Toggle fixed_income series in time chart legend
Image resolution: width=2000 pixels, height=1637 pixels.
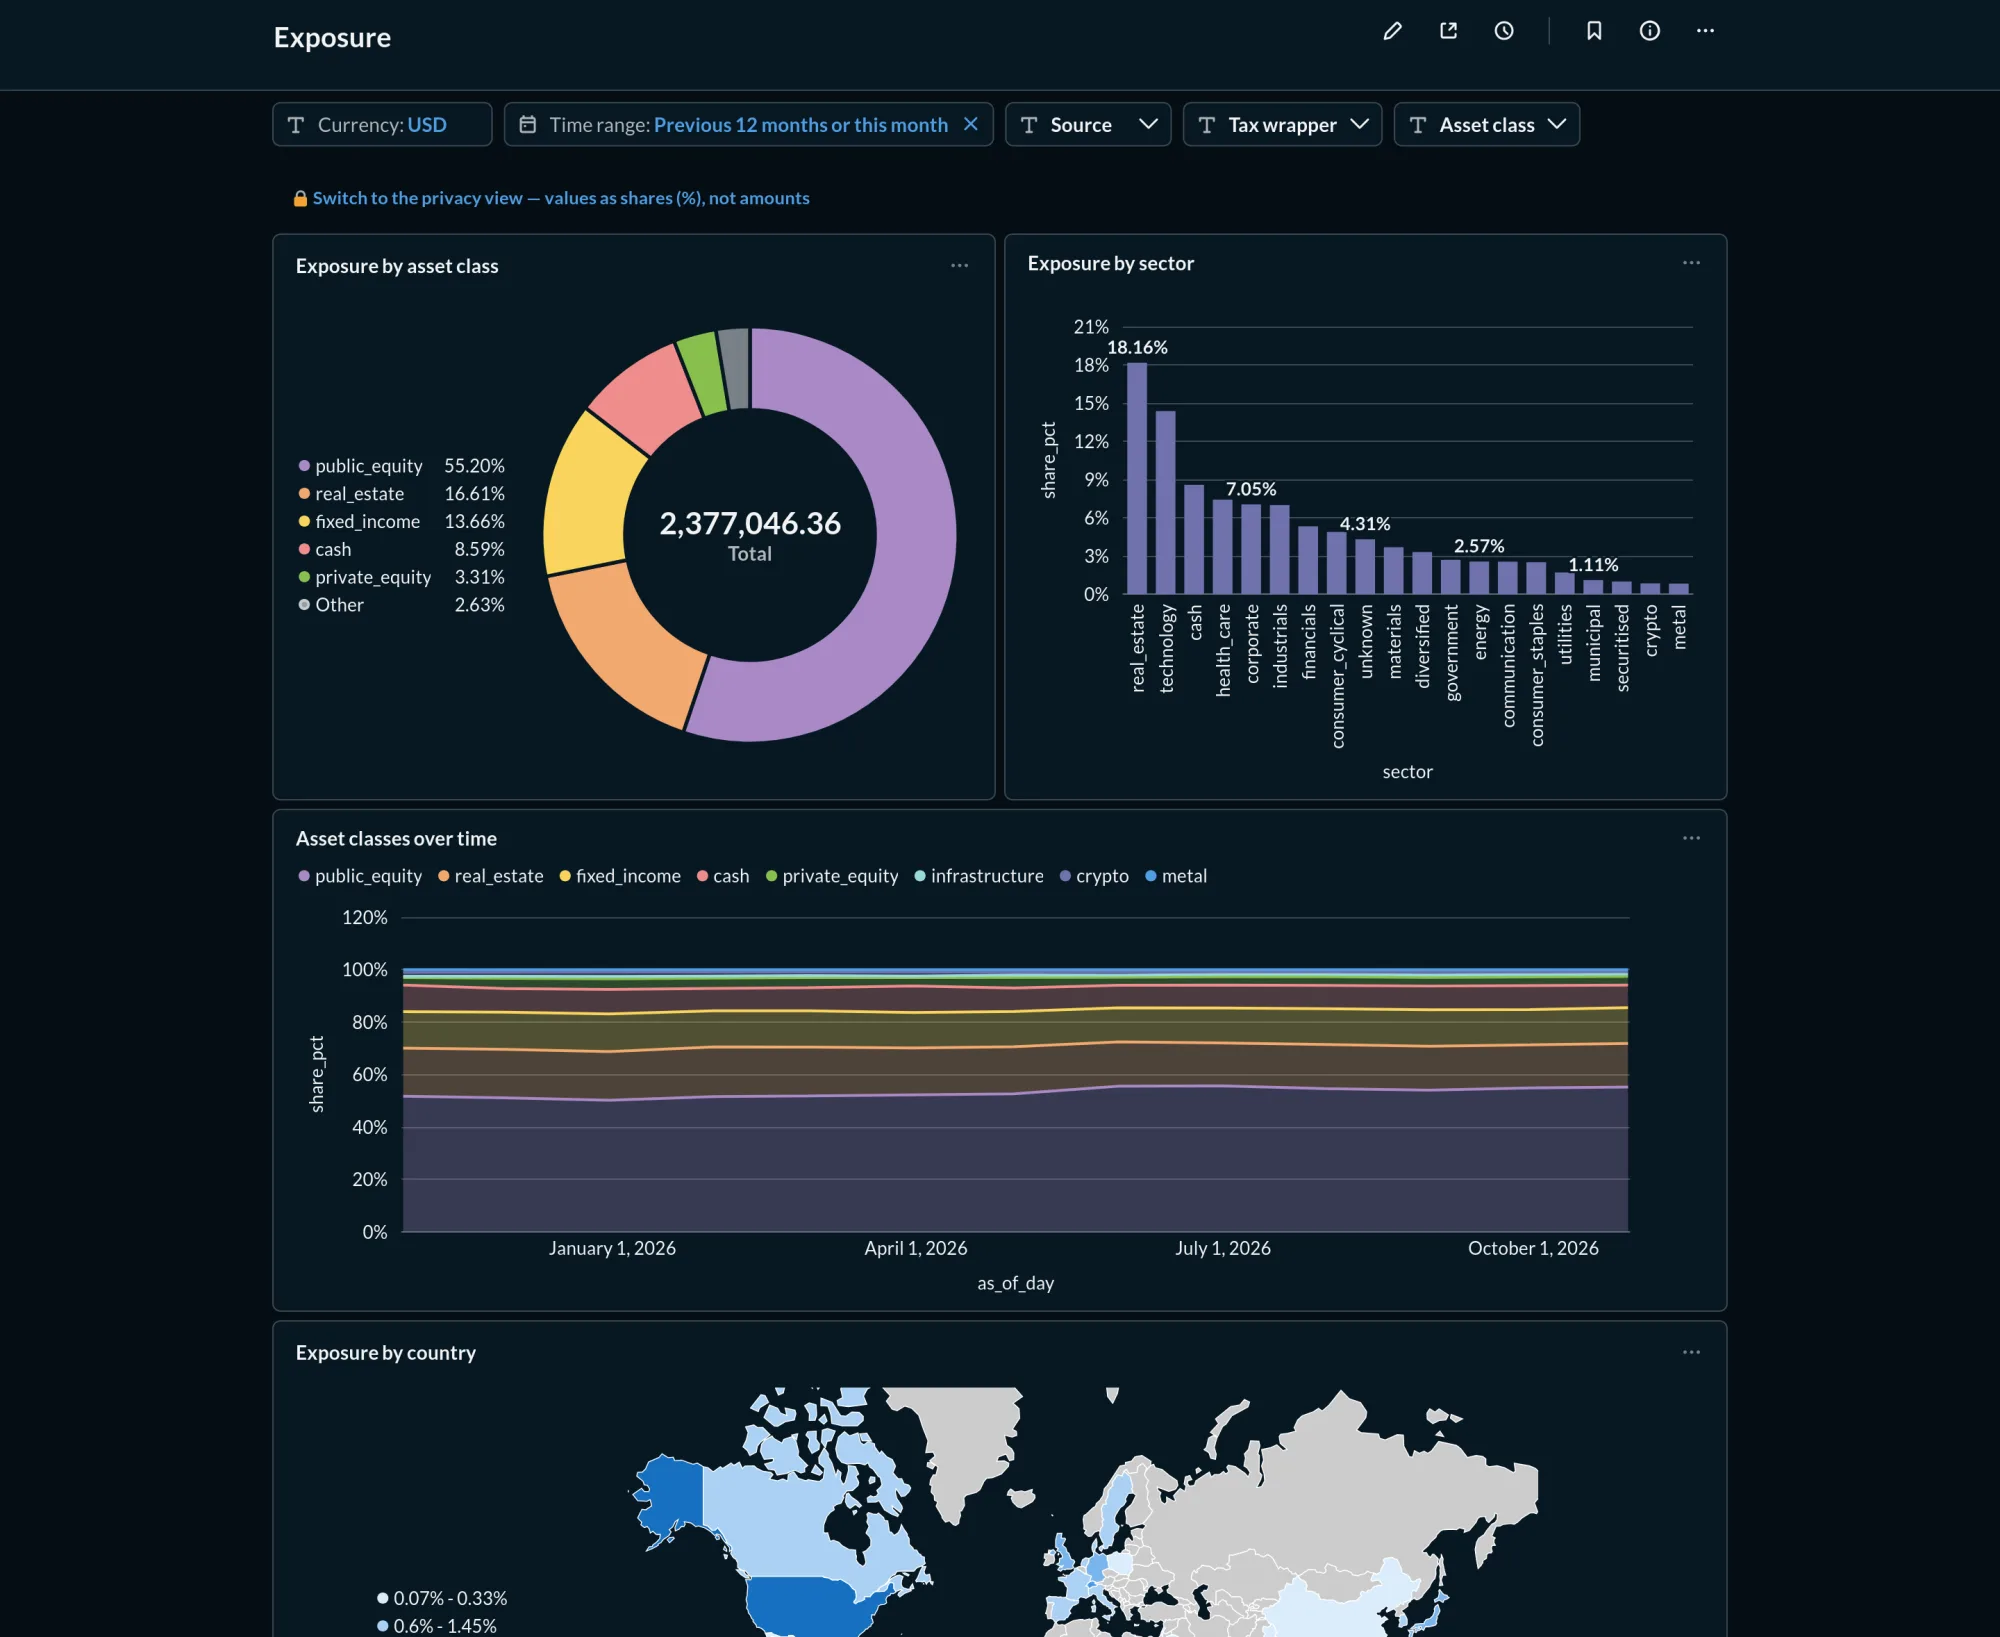[620, 876]
